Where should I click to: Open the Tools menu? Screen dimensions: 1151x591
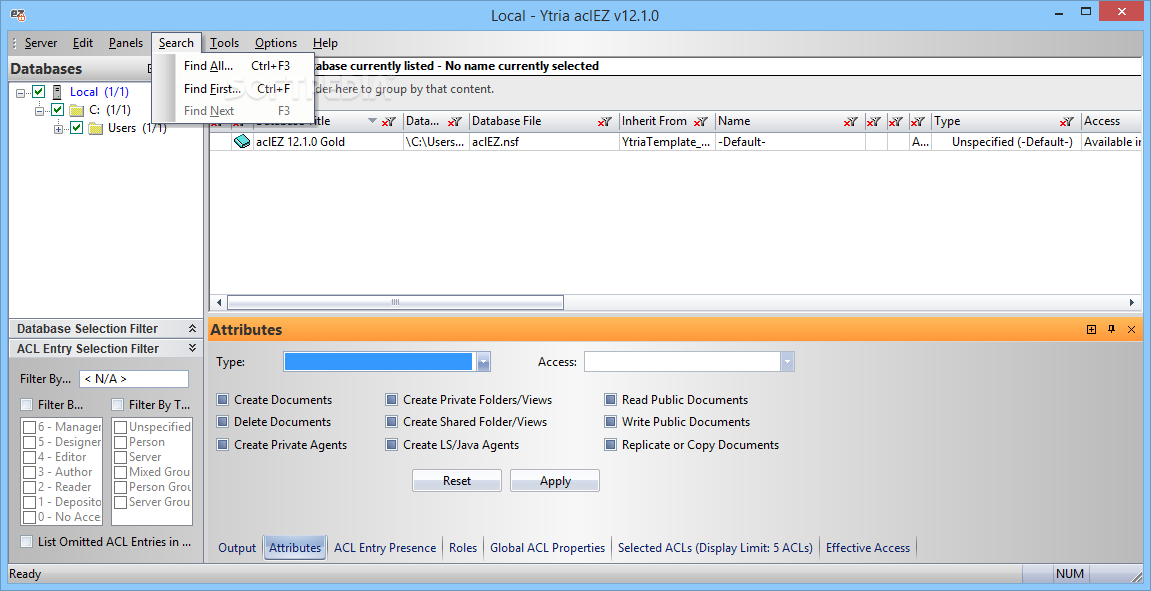pyautogui.click(x=225, y=43)
